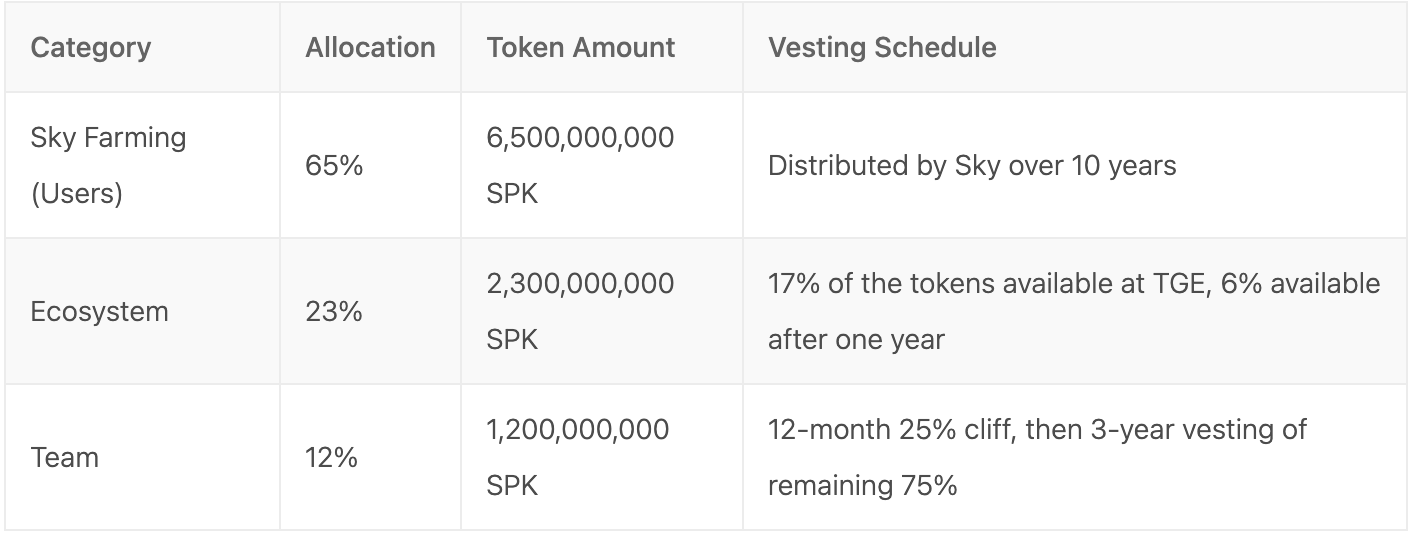Select the Team category cell

click(x=65, y=458)
